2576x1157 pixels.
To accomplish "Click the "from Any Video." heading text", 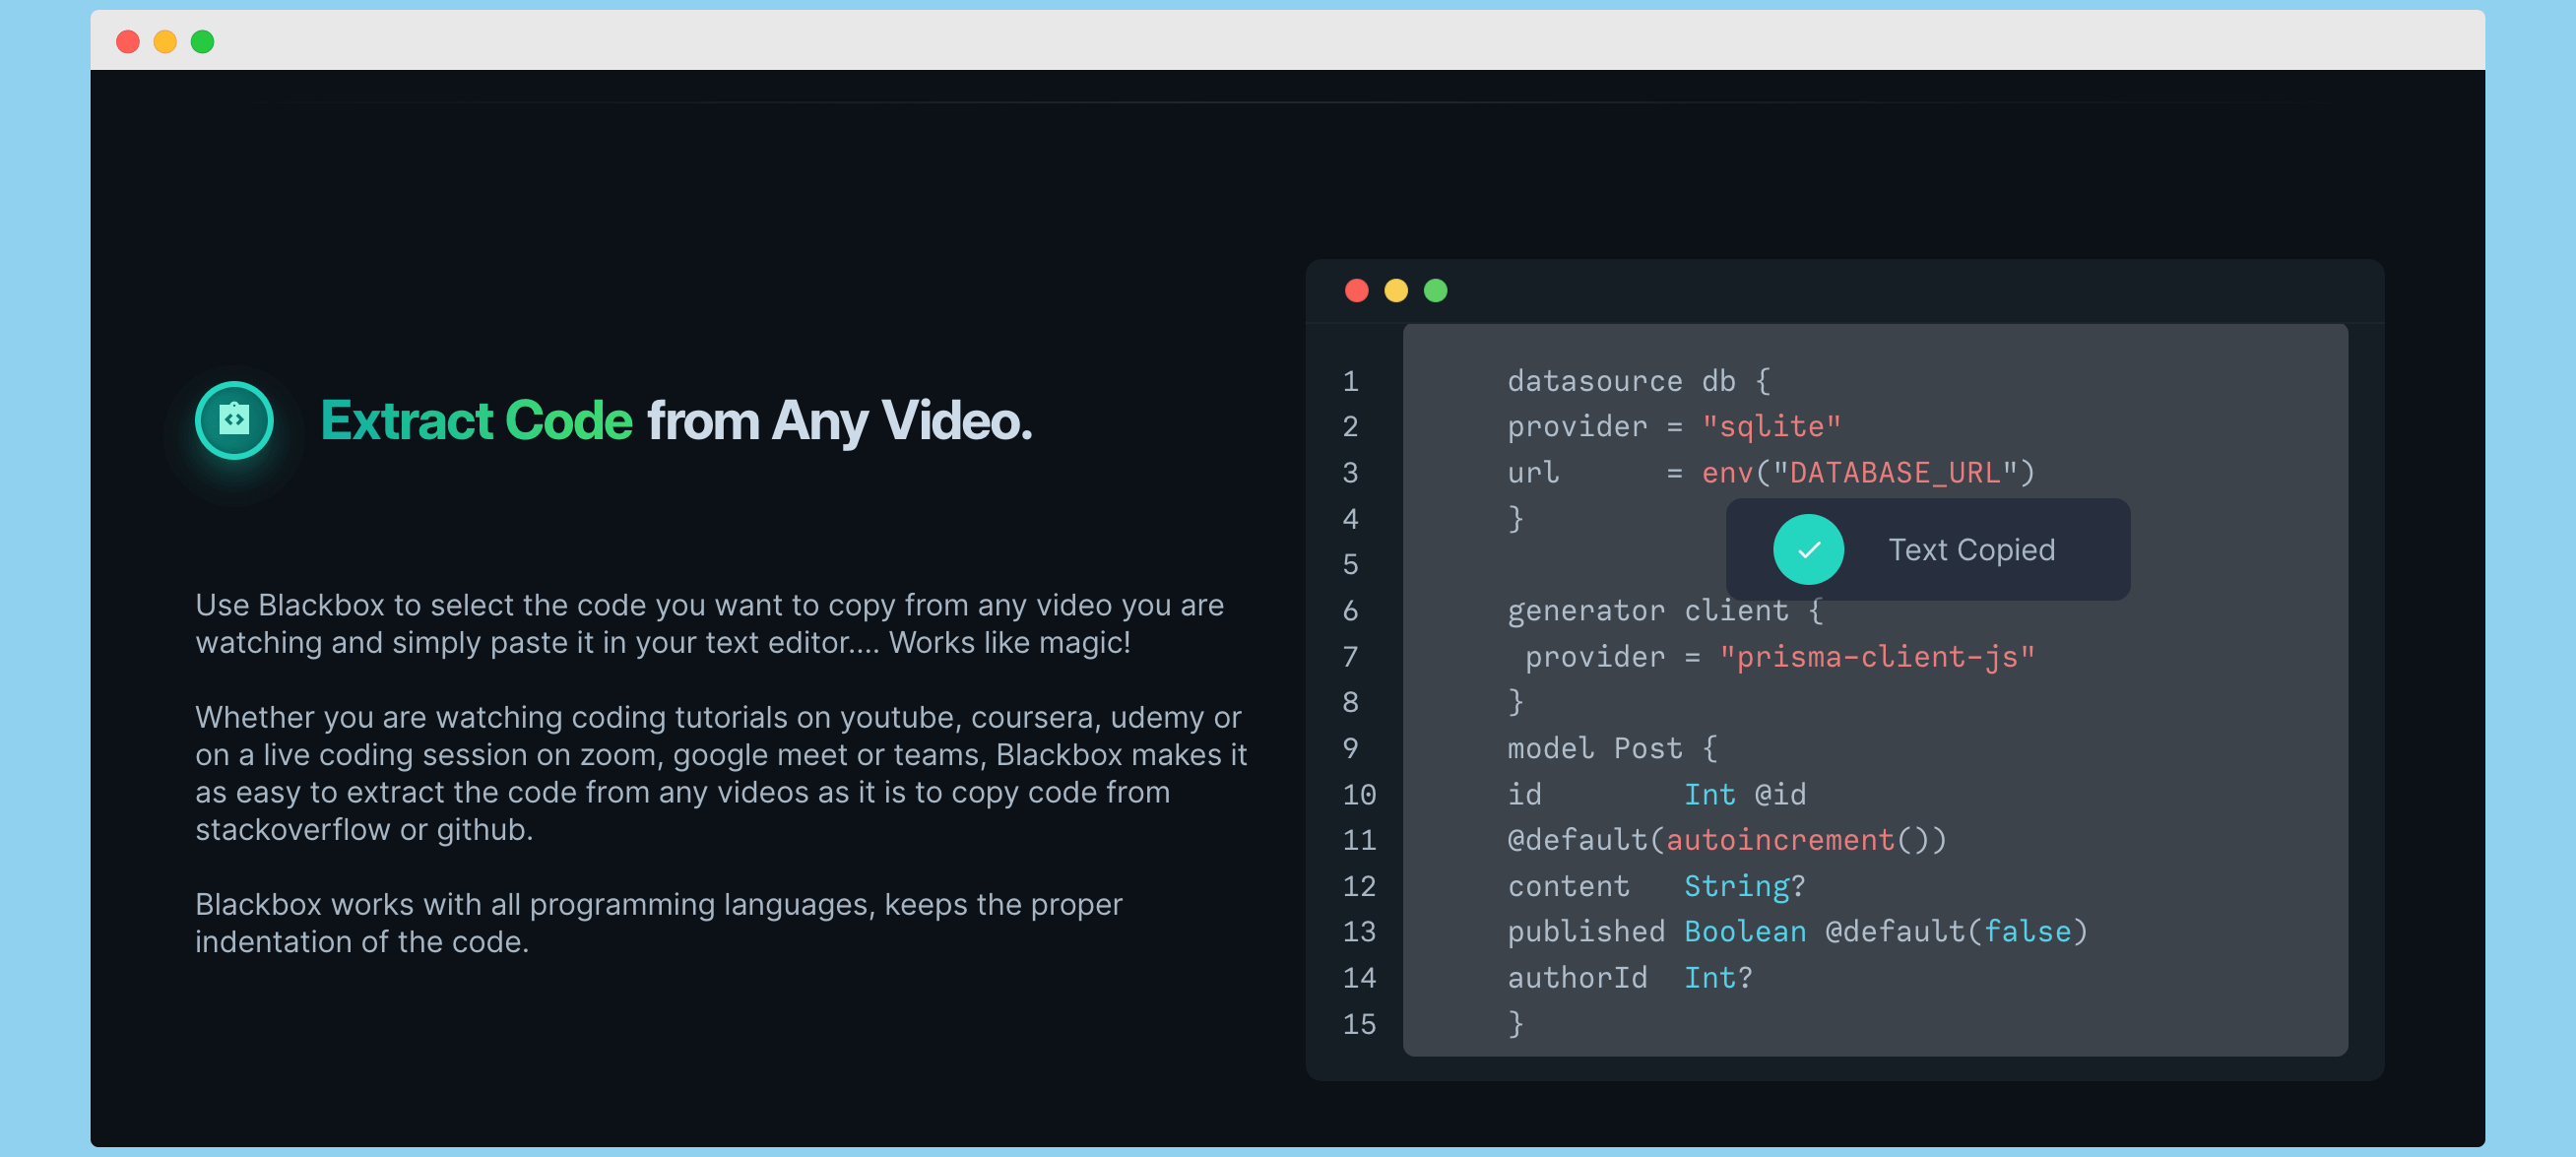I will tap(840, 420).
